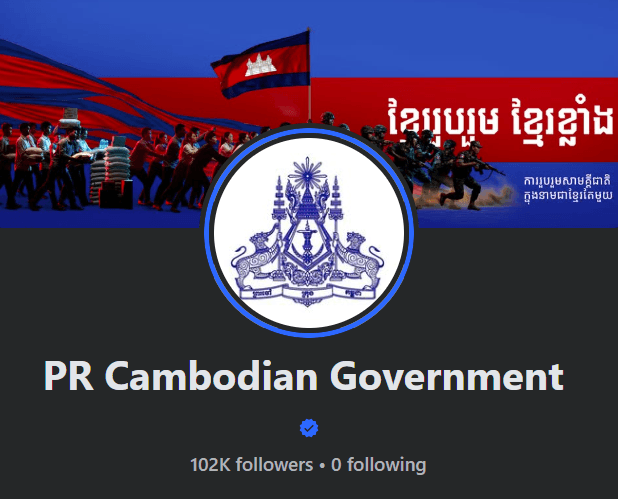Click the blue ring around the profile picture
Screen dimensions: 618x499
[x=309, y=132]
